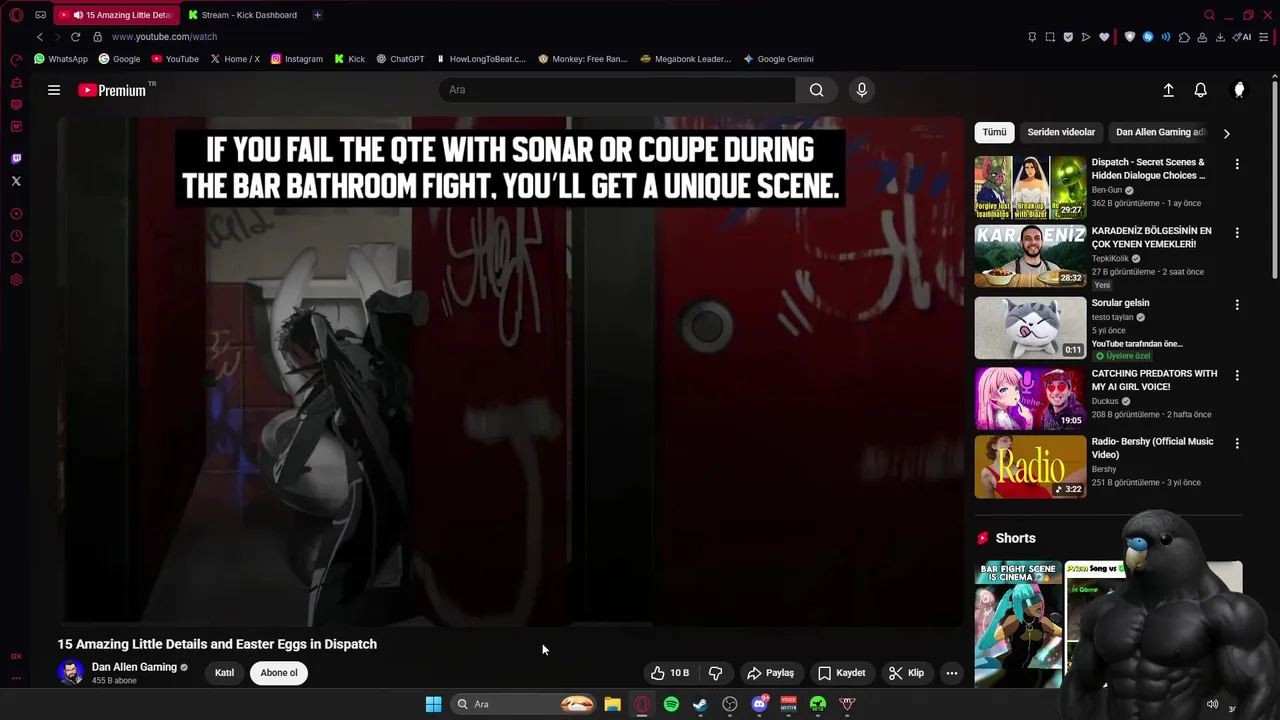
Task: Reload the page with the refresh icon
Action: [x=75, y=37]
